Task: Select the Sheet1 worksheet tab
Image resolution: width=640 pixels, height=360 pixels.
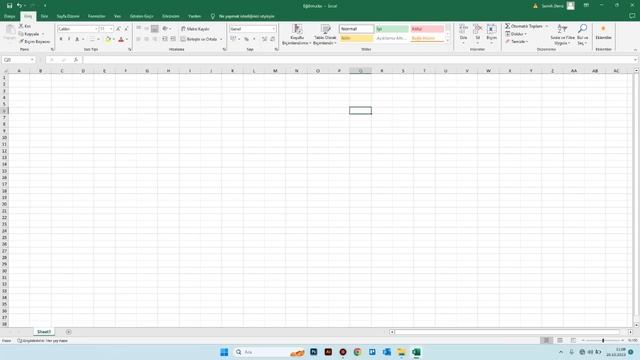Action: [44, 332]
